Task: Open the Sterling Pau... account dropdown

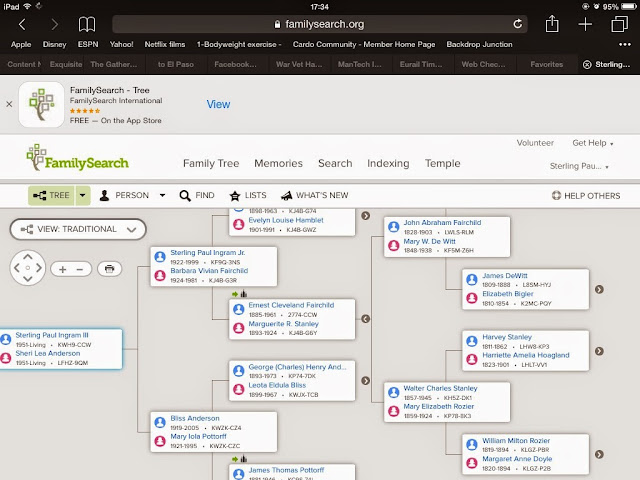Action: click(x=579, y=166)
